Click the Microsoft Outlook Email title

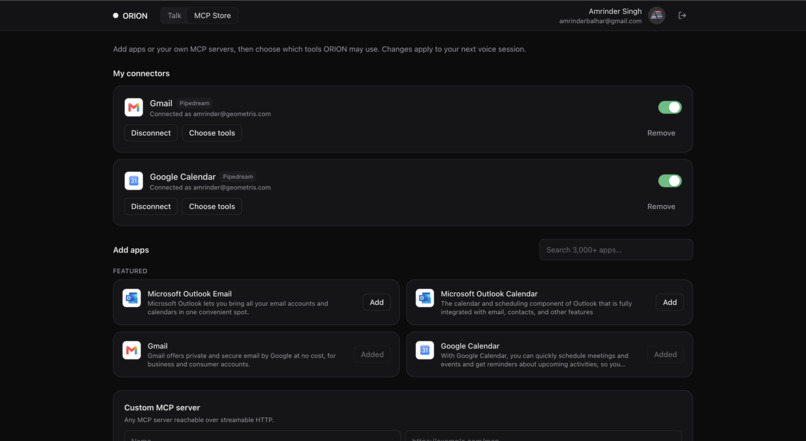190,294
